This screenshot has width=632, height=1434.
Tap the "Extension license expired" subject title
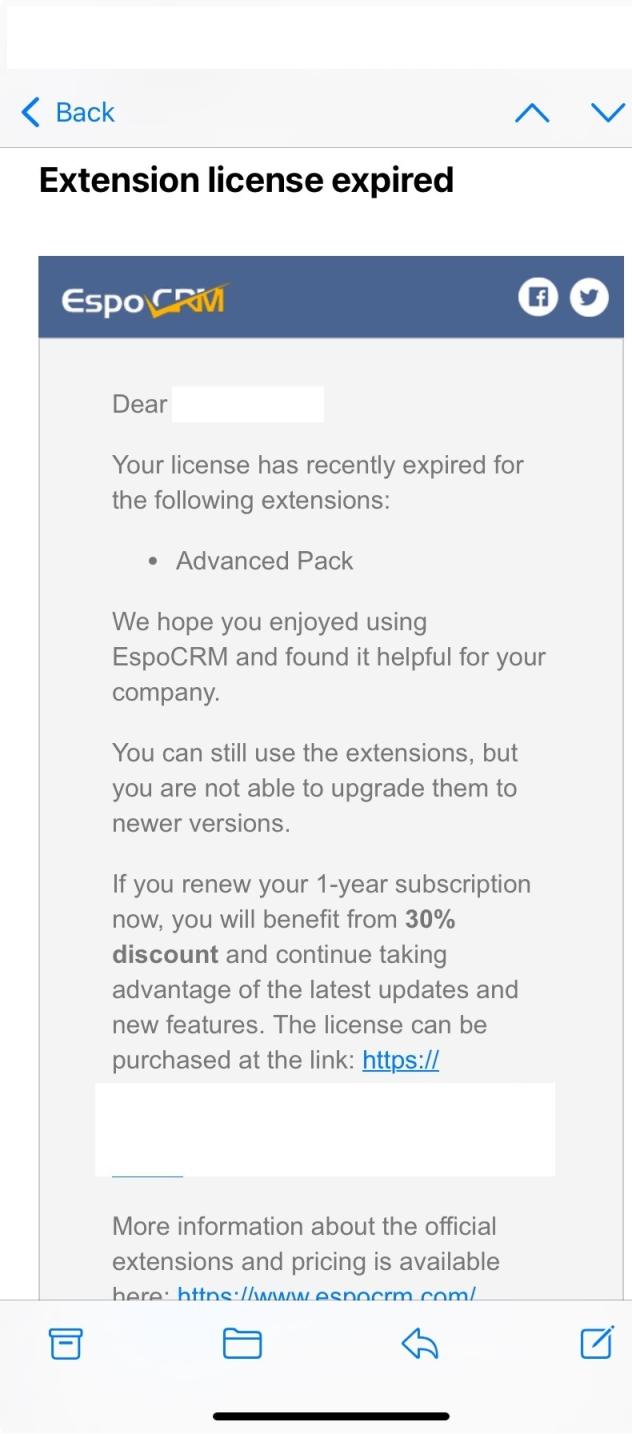pos(246,180)
